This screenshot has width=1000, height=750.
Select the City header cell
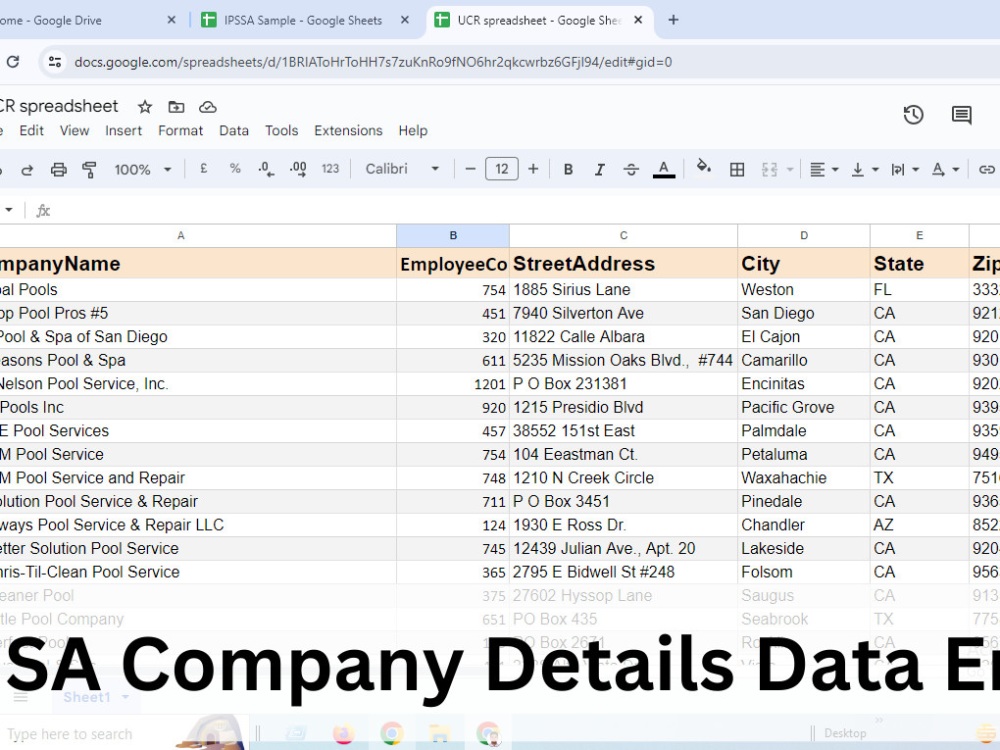pos(804,264)
